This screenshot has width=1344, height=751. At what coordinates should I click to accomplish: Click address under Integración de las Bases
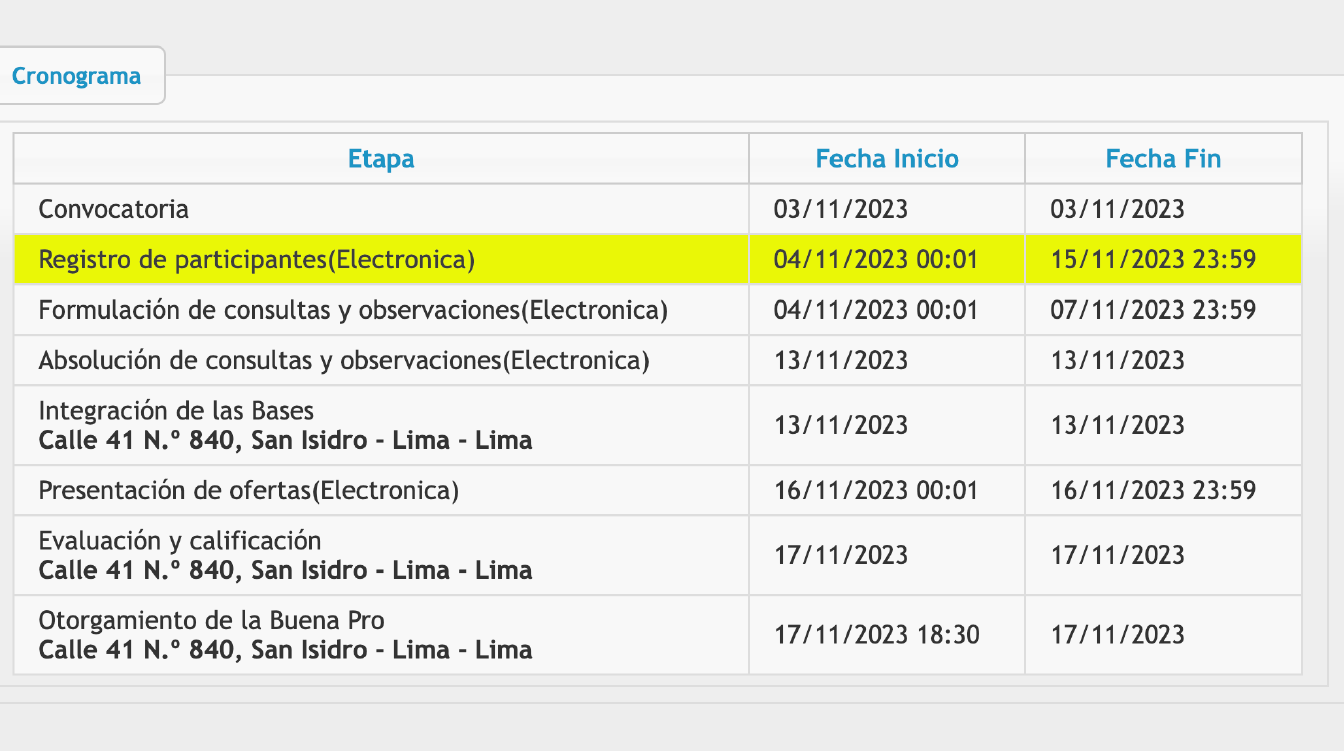[285, 440]
